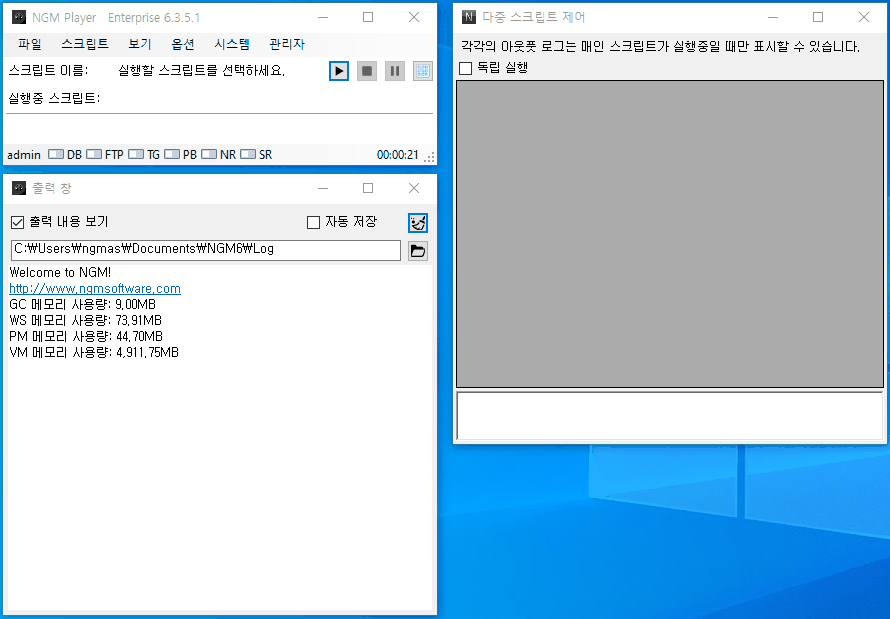
Task: Open the multi-script control icon
Action: point(422,71)
